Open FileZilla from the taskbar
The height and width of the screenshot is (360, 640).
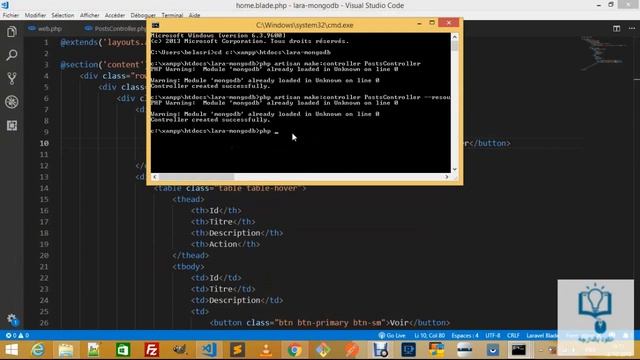pyautogui.click(x=151, y=350)
